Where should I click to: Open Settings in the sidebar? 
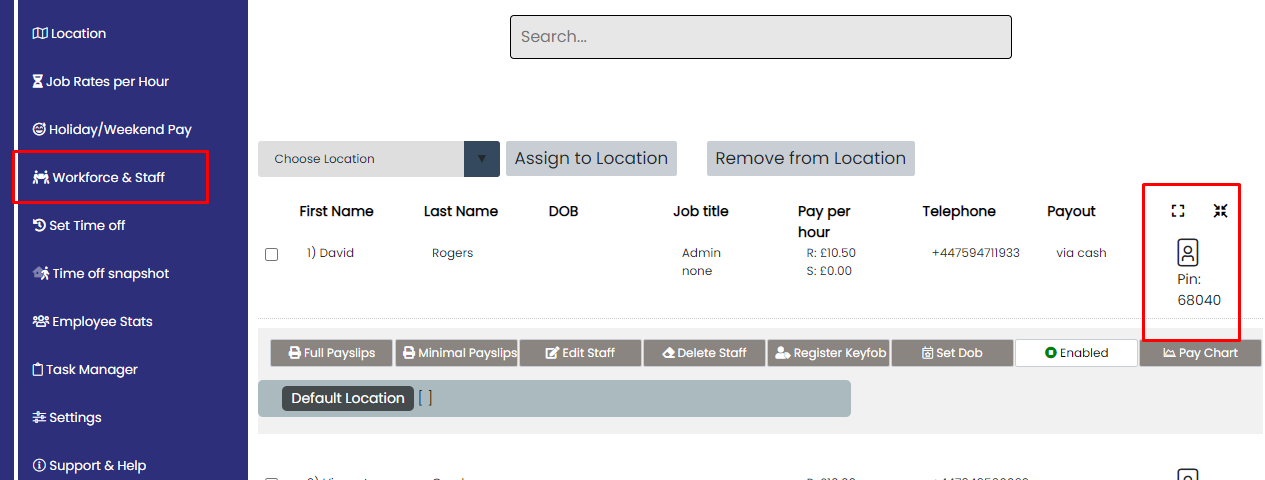(67, 417)
